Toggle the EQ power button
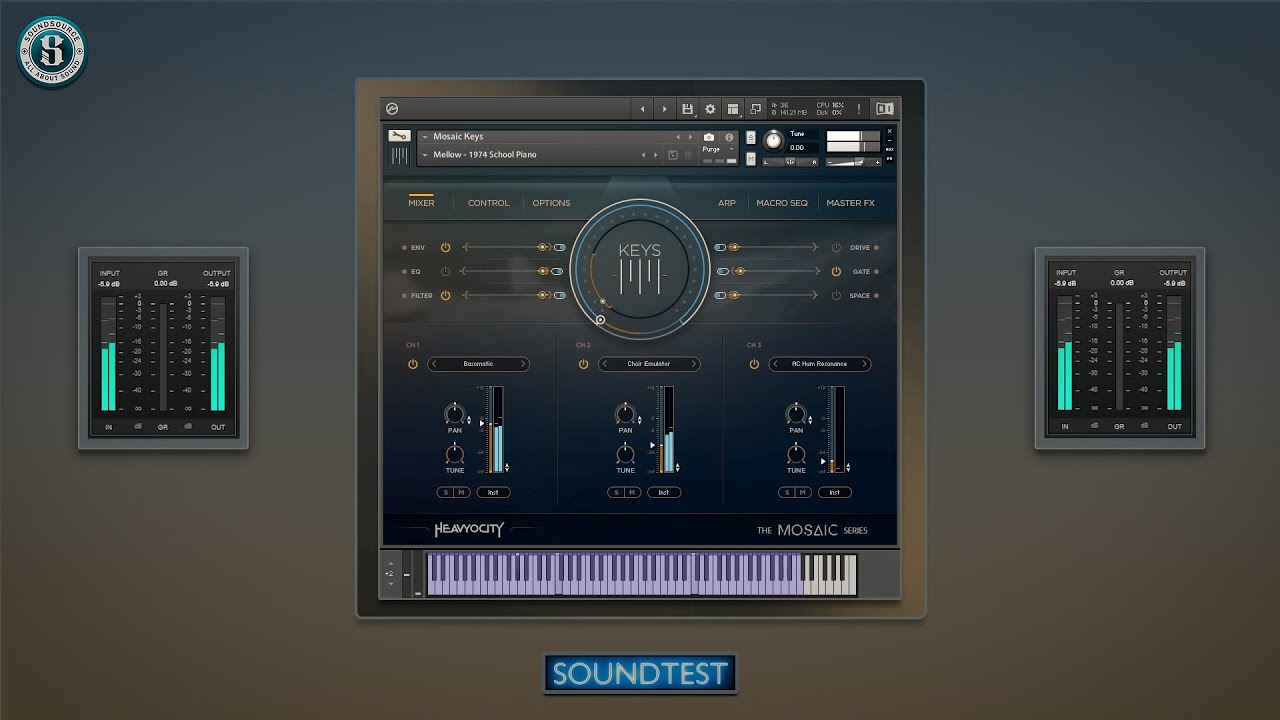 coord(445,271)
